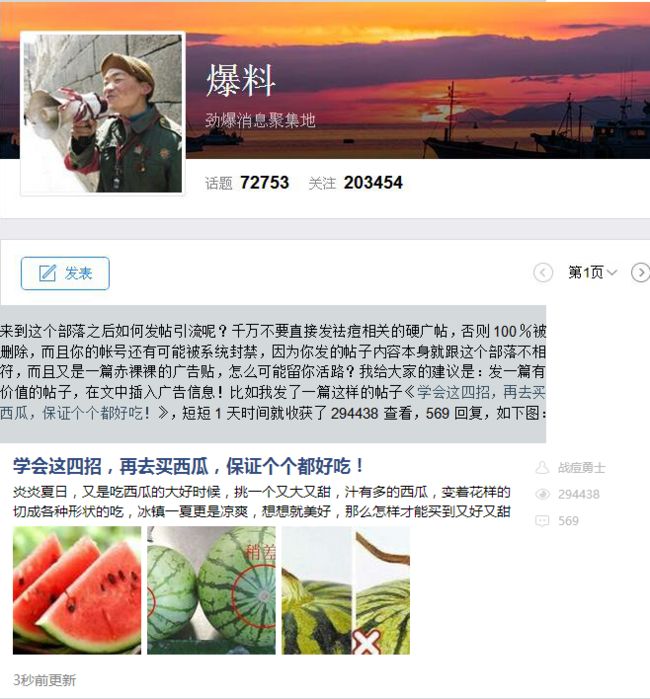Click the comment replies icon
The image size is (650, 699).
click(x=542, y=521)
